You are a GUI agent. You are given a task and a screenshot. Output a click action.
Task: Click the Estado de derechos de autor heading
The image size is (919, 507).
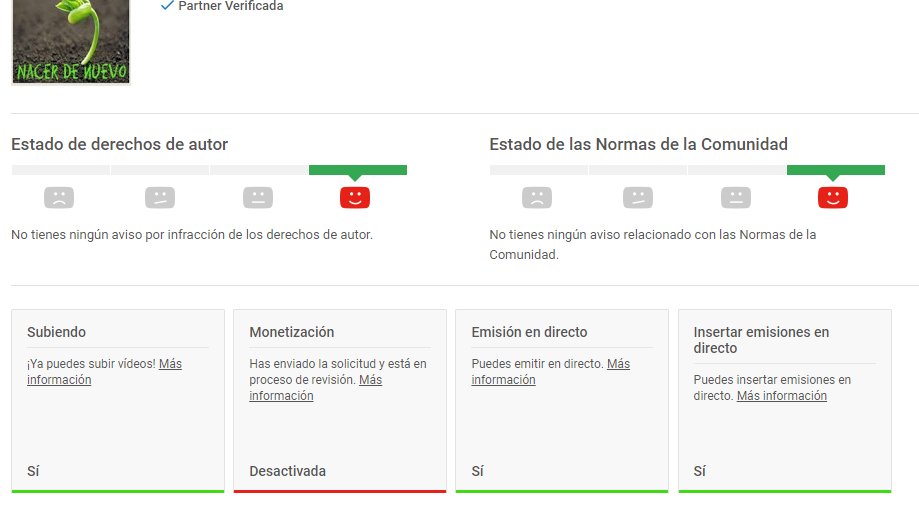point(120,144)
